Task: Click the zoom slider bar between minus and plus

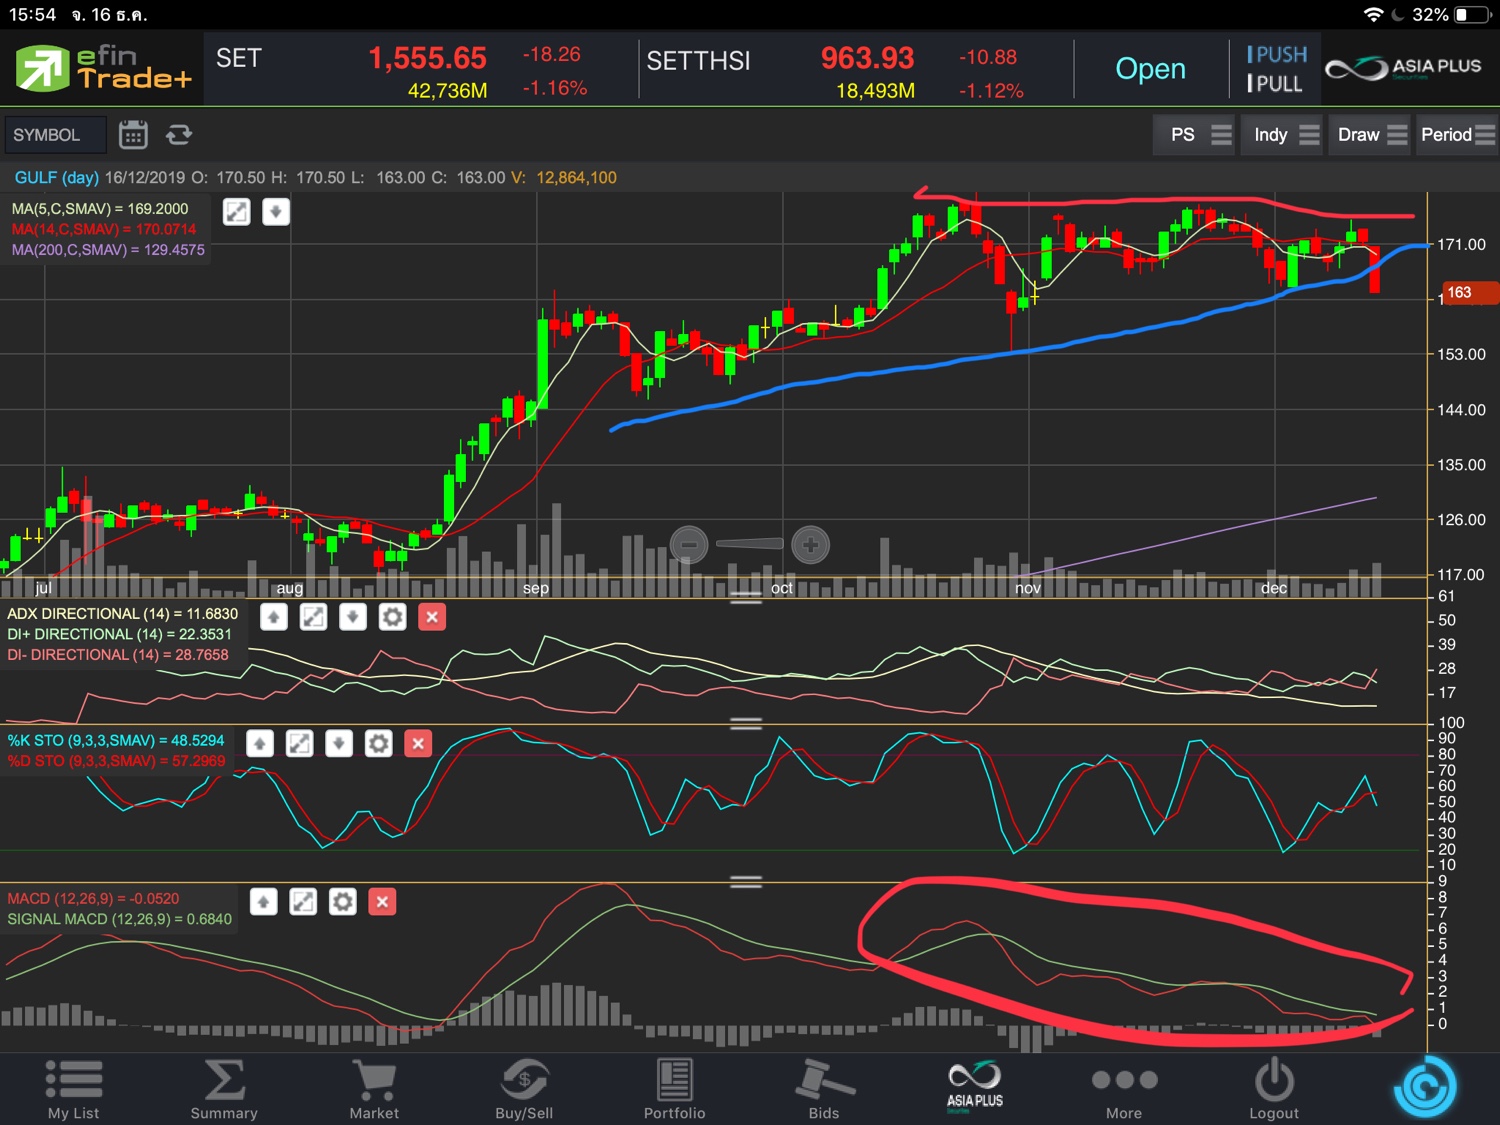Action: pos(749,544)
